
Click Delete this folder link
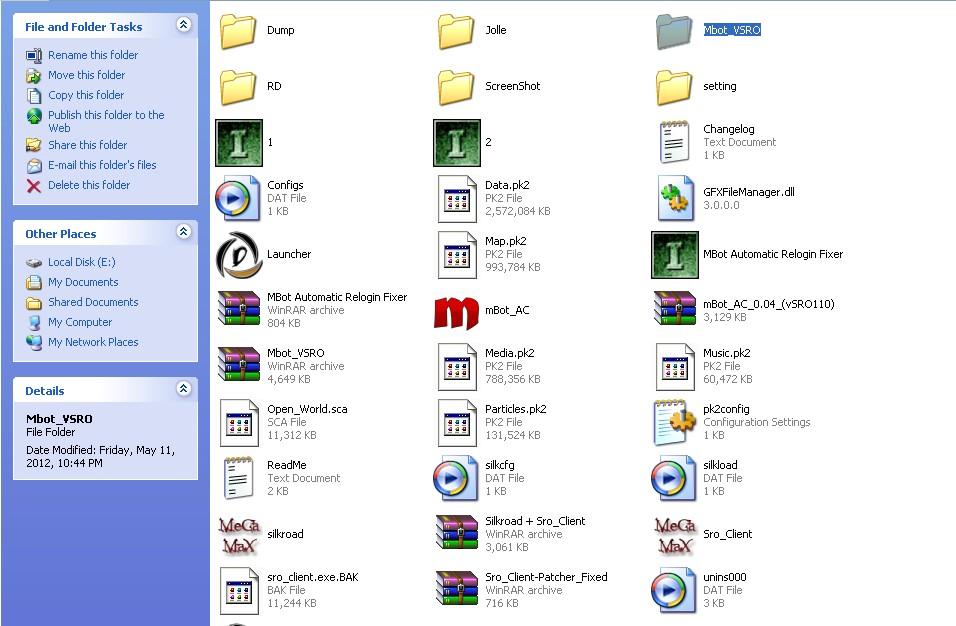click(89, 185)
